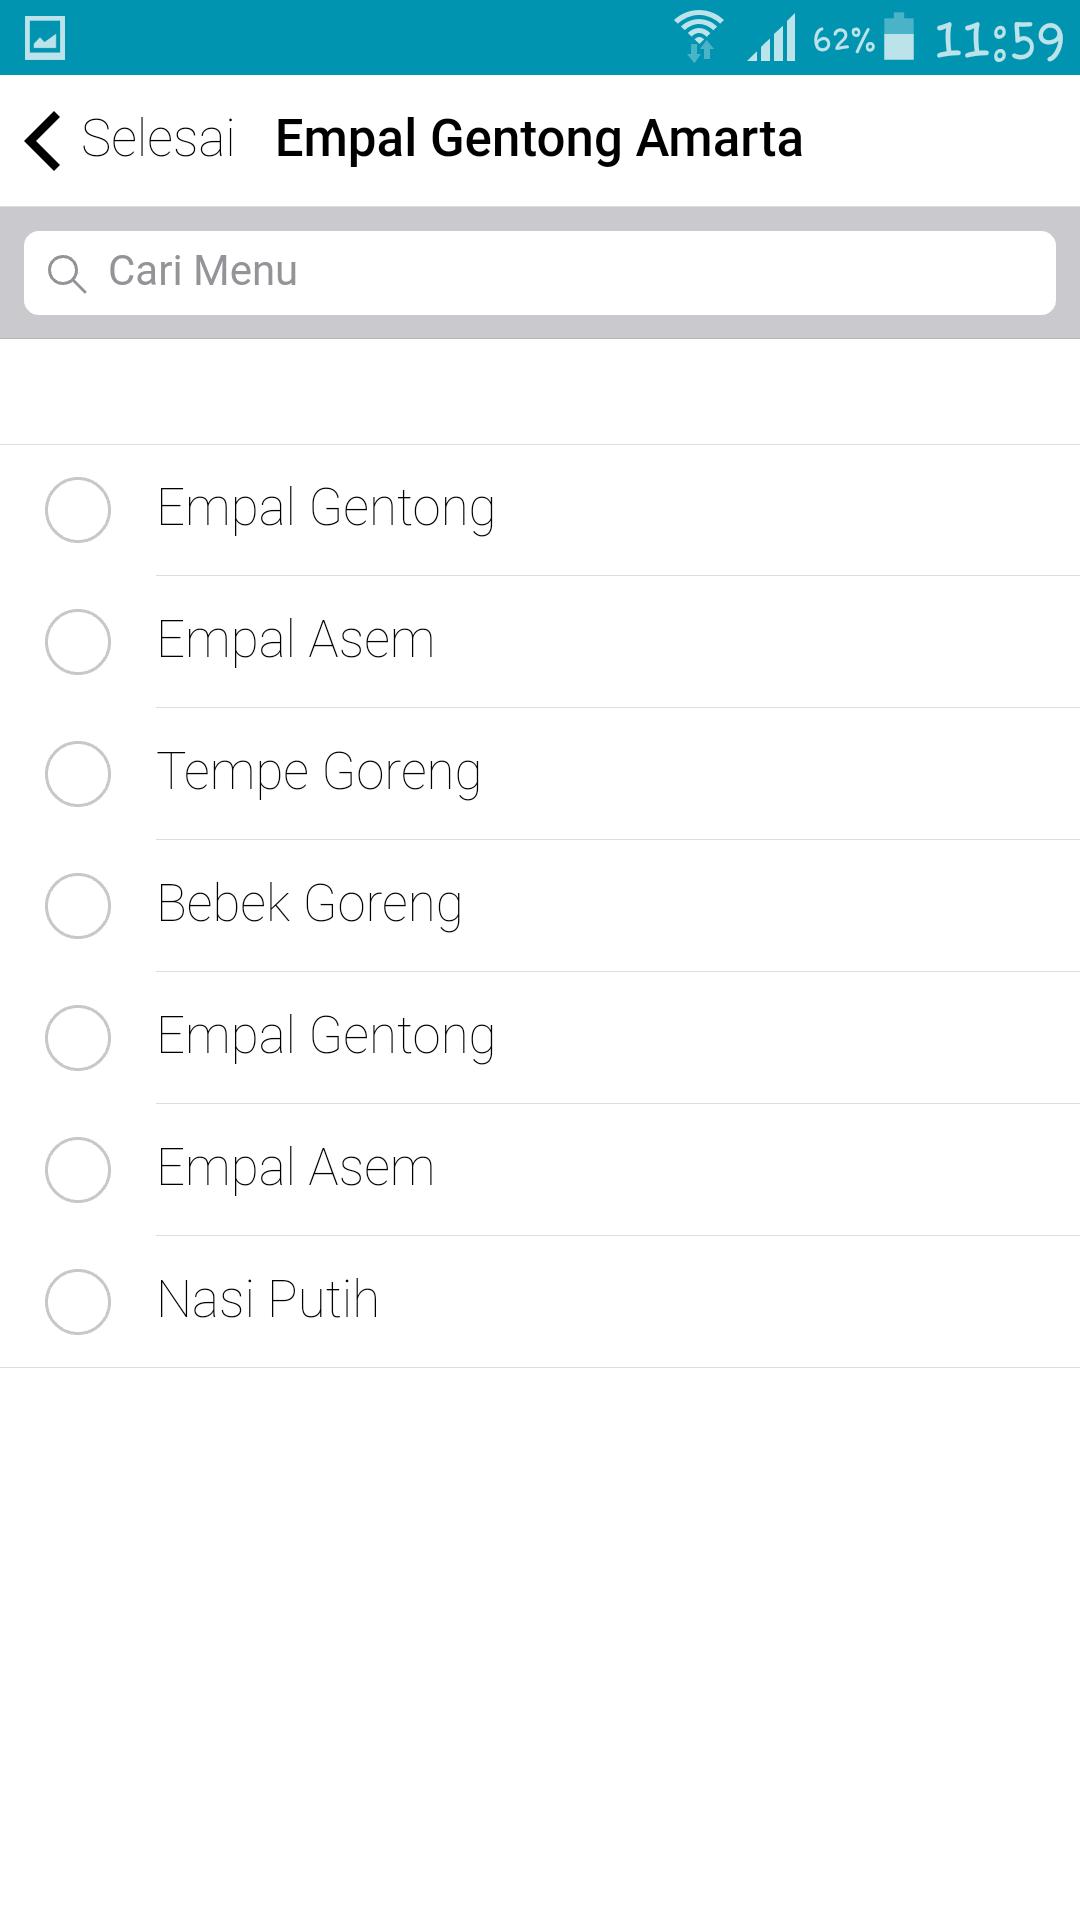Tap the back arrow icon

click(x=43, y=140)
